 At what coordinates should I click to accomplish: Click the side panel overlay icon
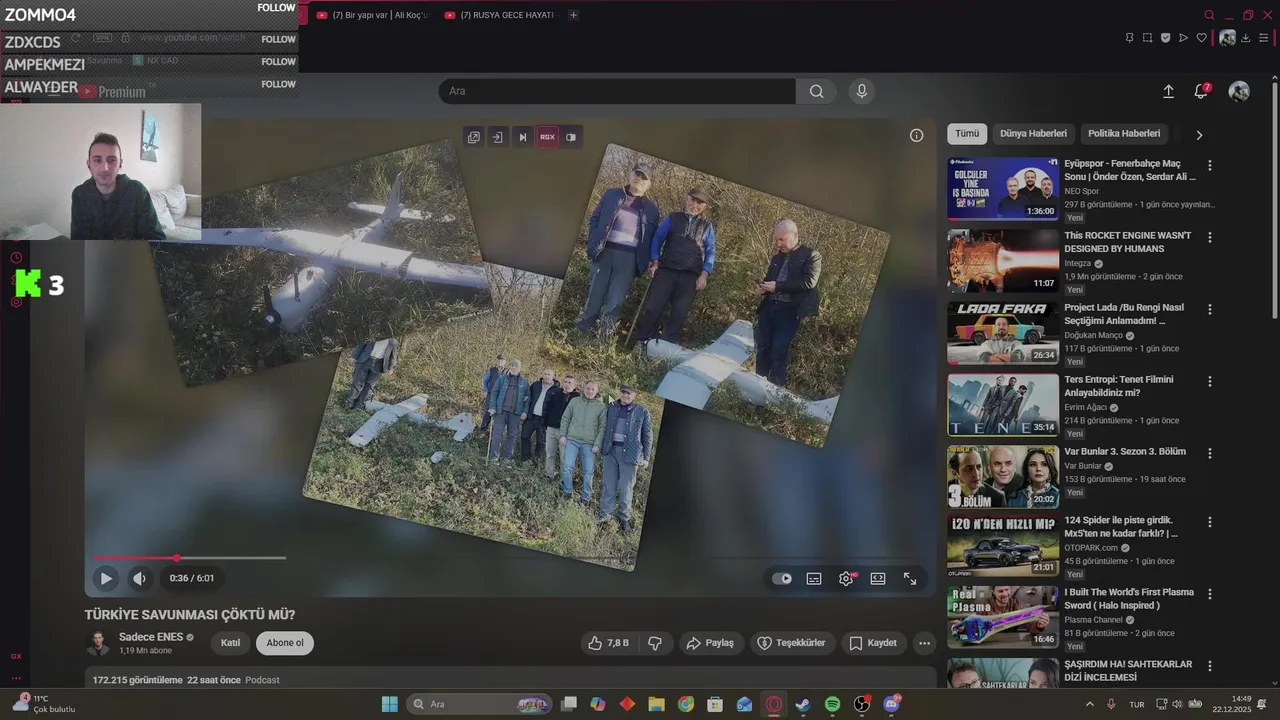click(x=571, y=137)
